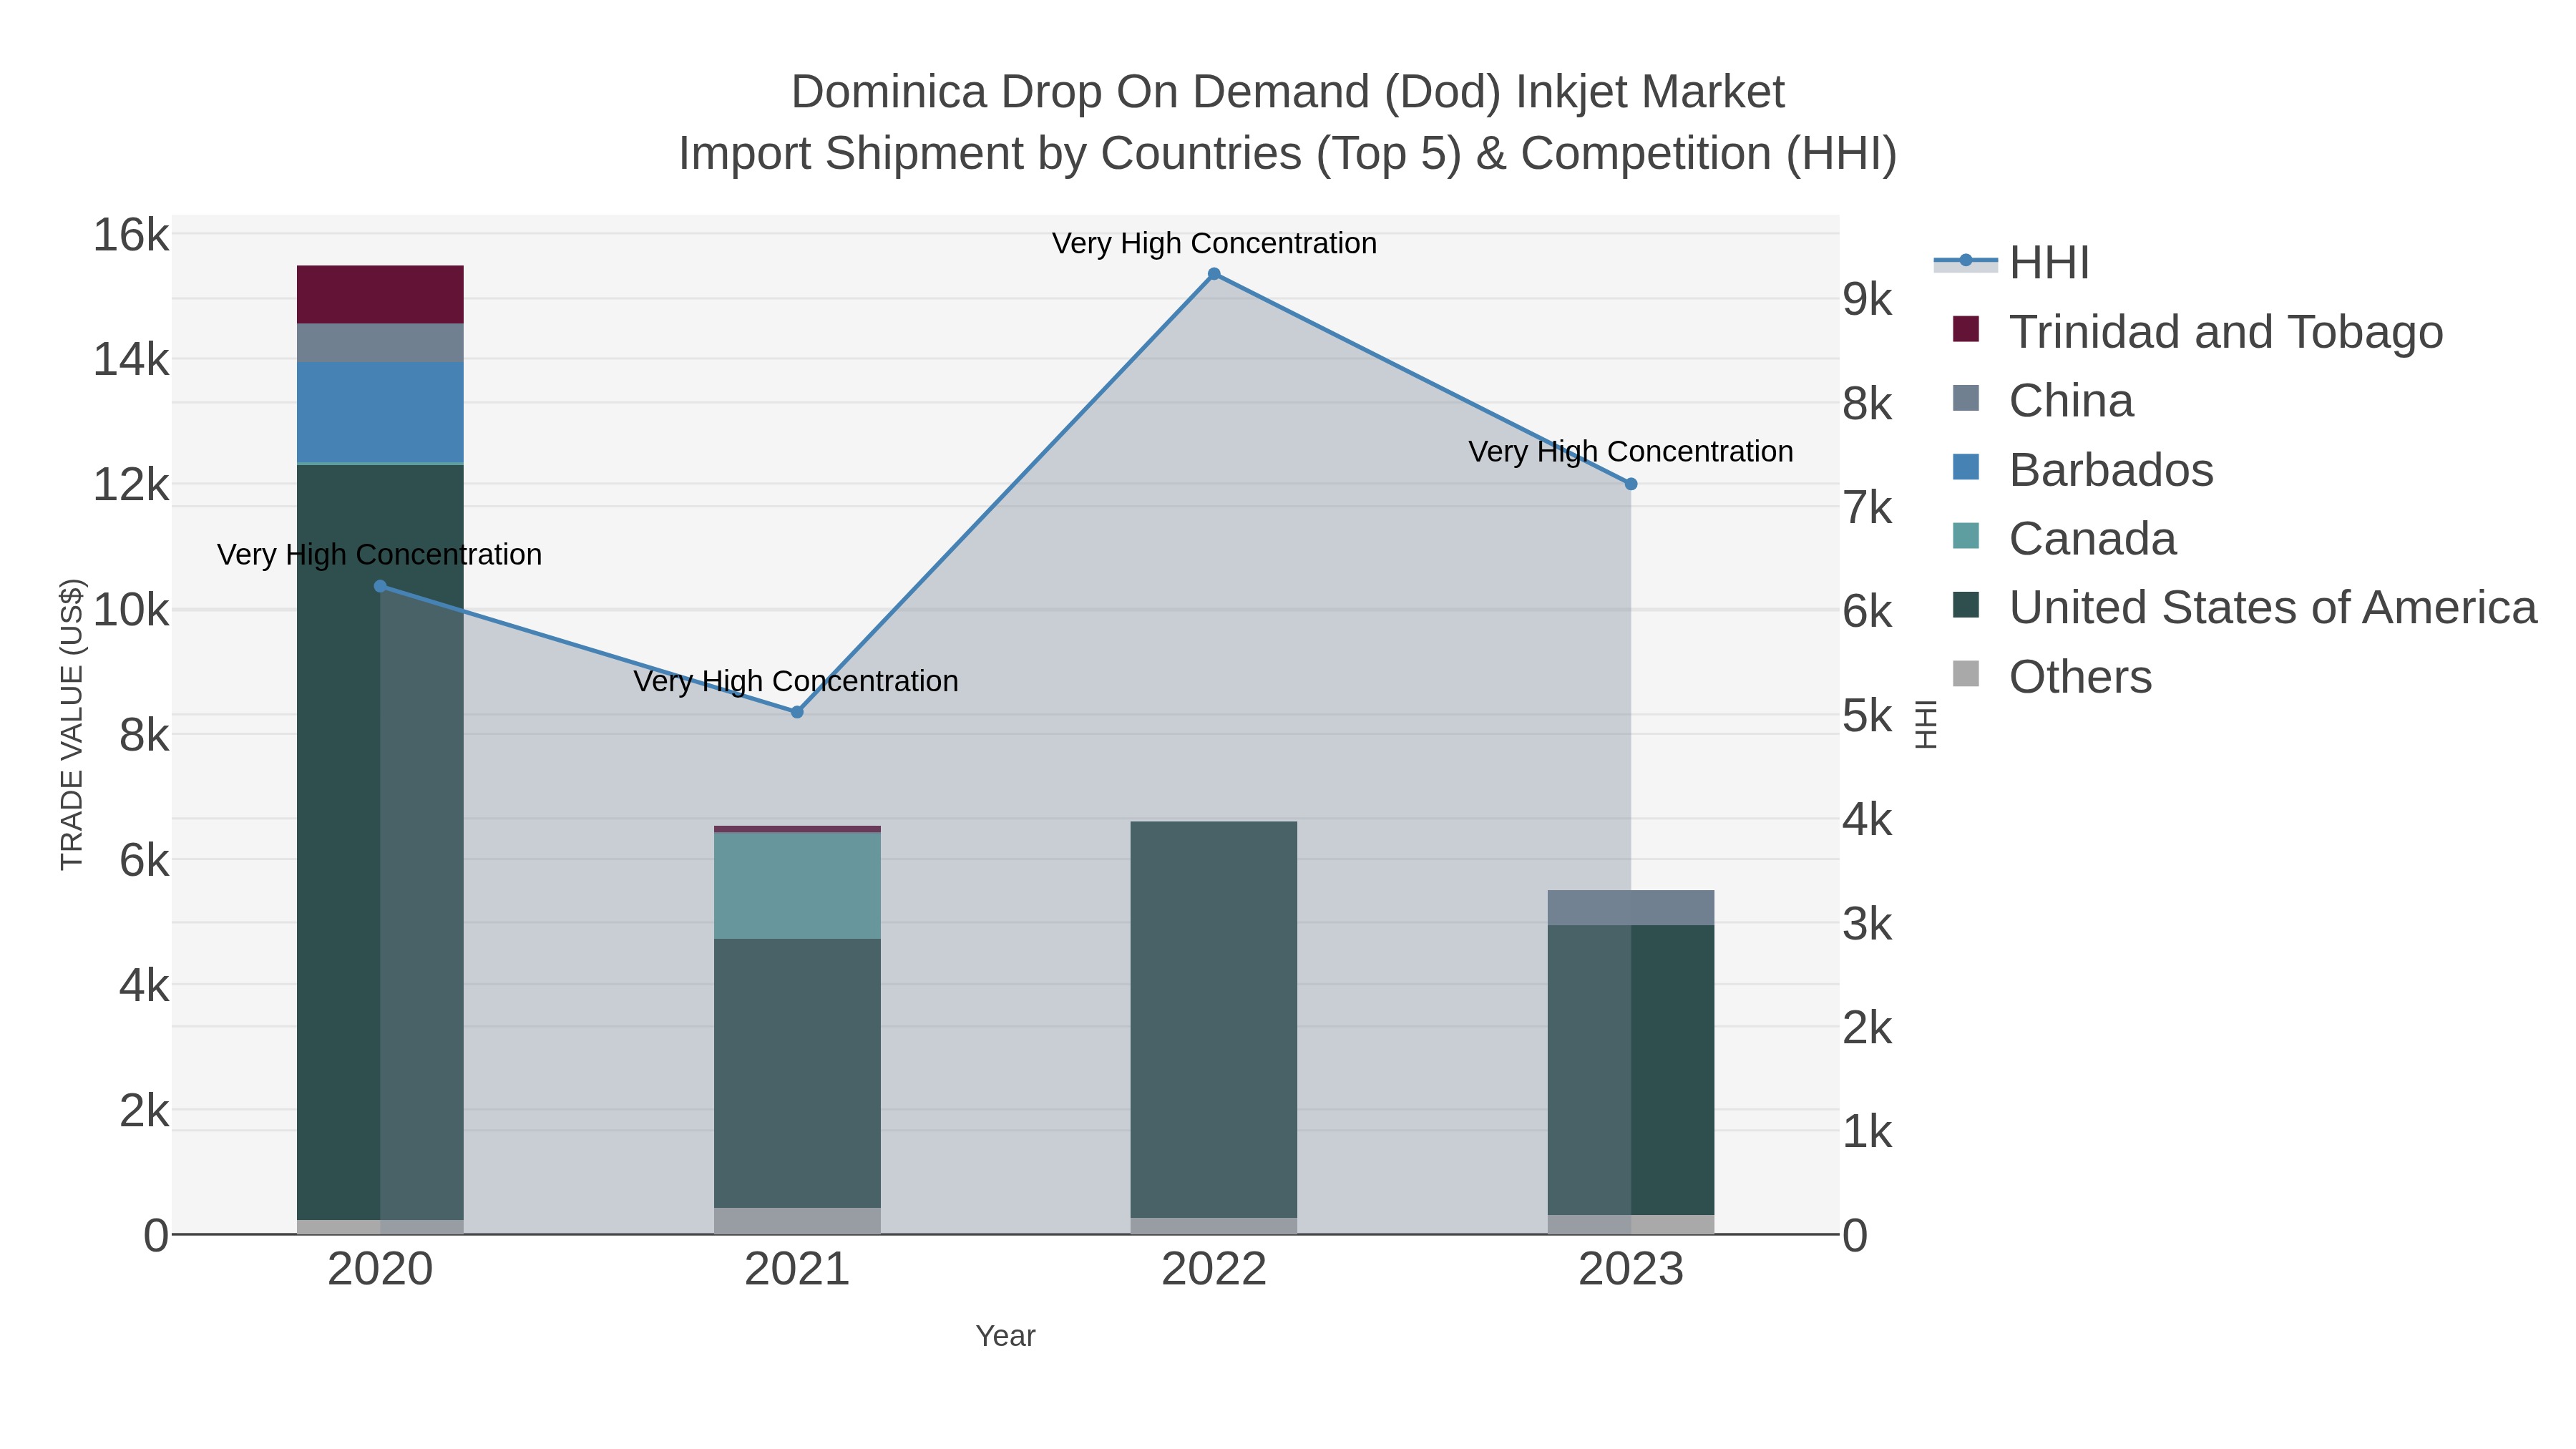
Task: Click the Year axis title
Action: click(x=1005, y=1336)
